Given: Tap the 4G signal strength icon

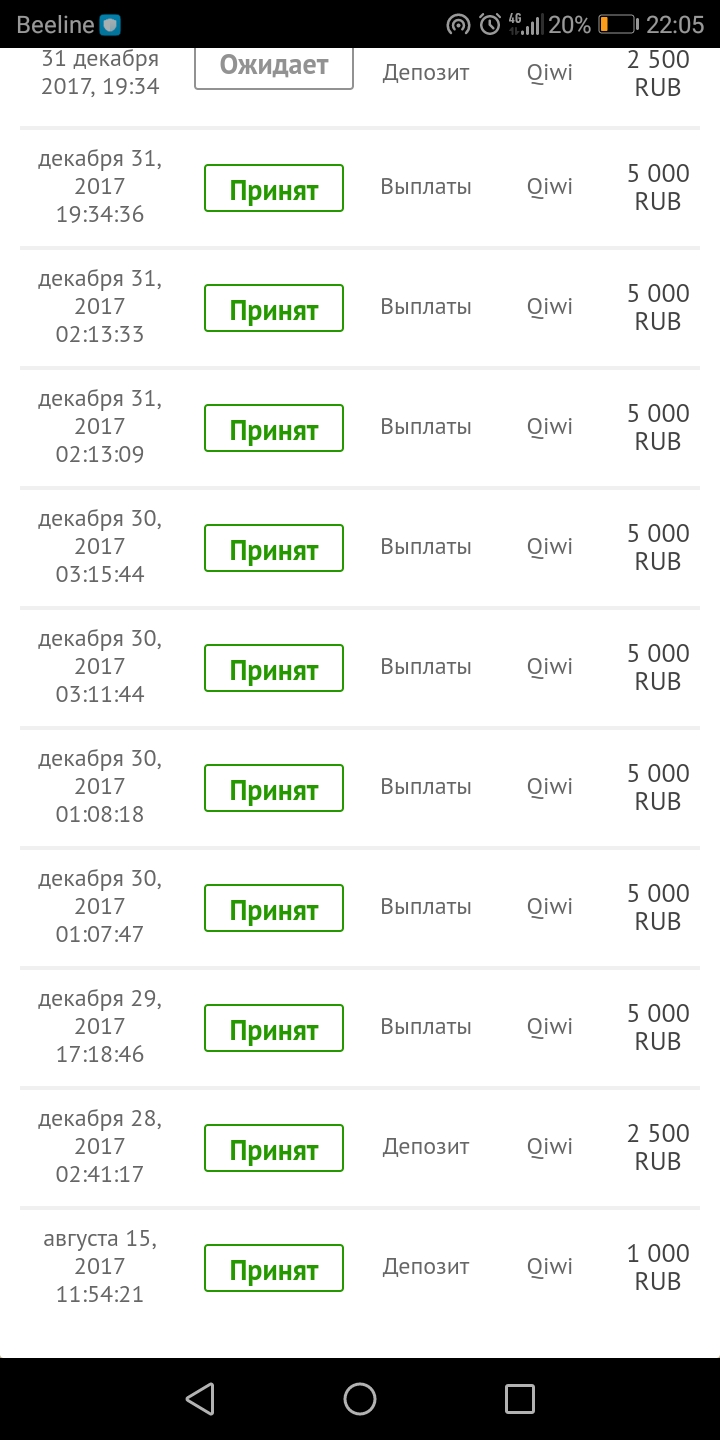Looking at the screenshot, I should pyautogui.click(x=524, y=24).
